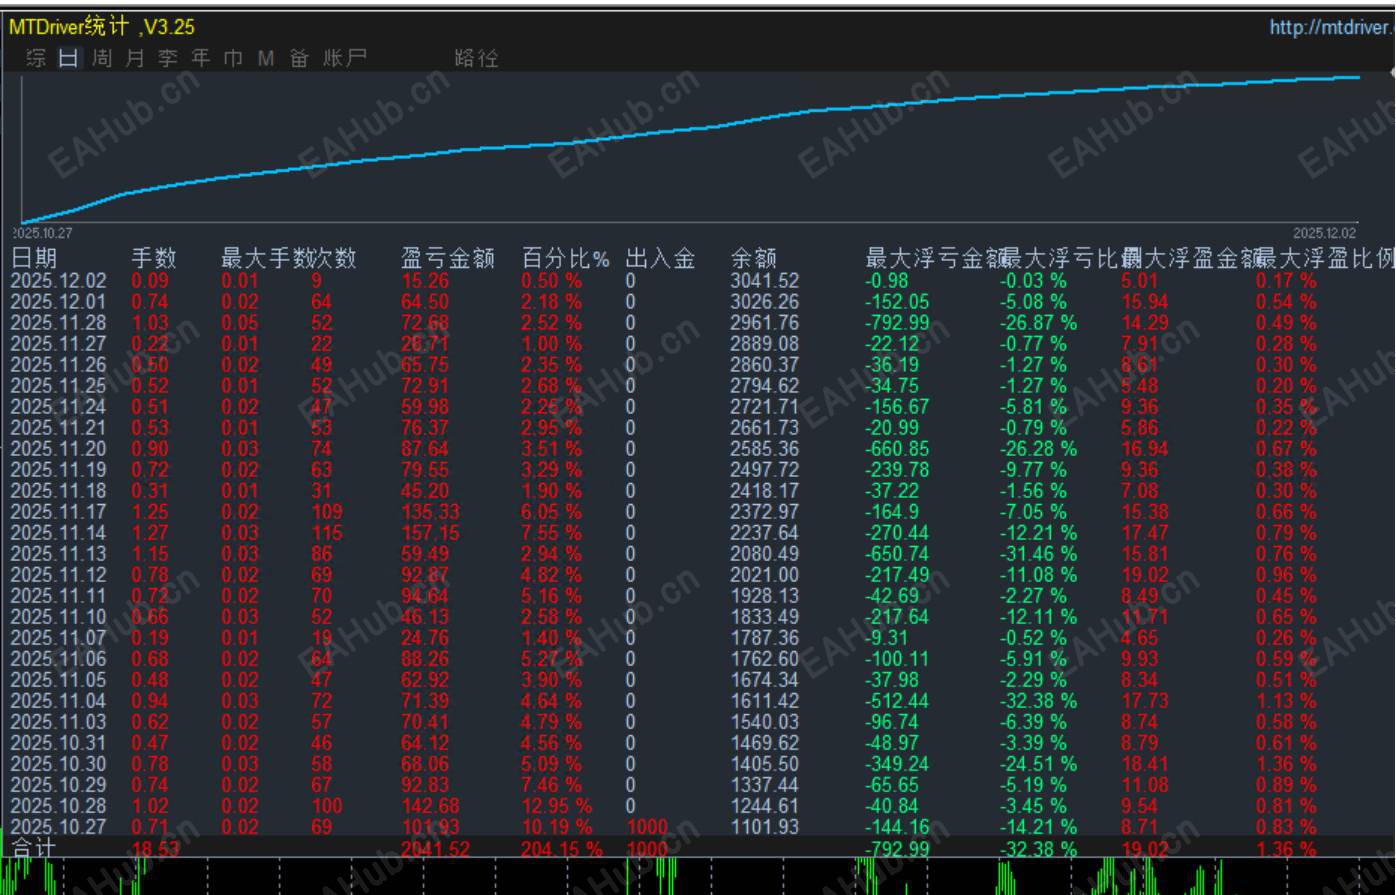Click balance value 2021.00
The height and width of the screenshot is (895, 1396).
point(764,575)
